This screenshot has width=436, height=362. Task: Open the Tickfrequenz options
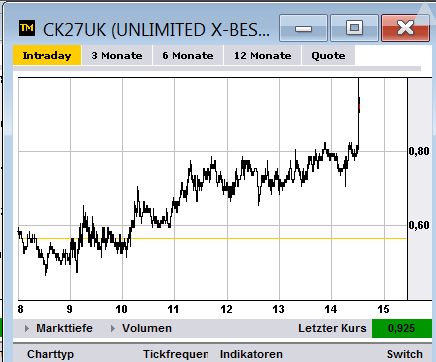[176, 354]
